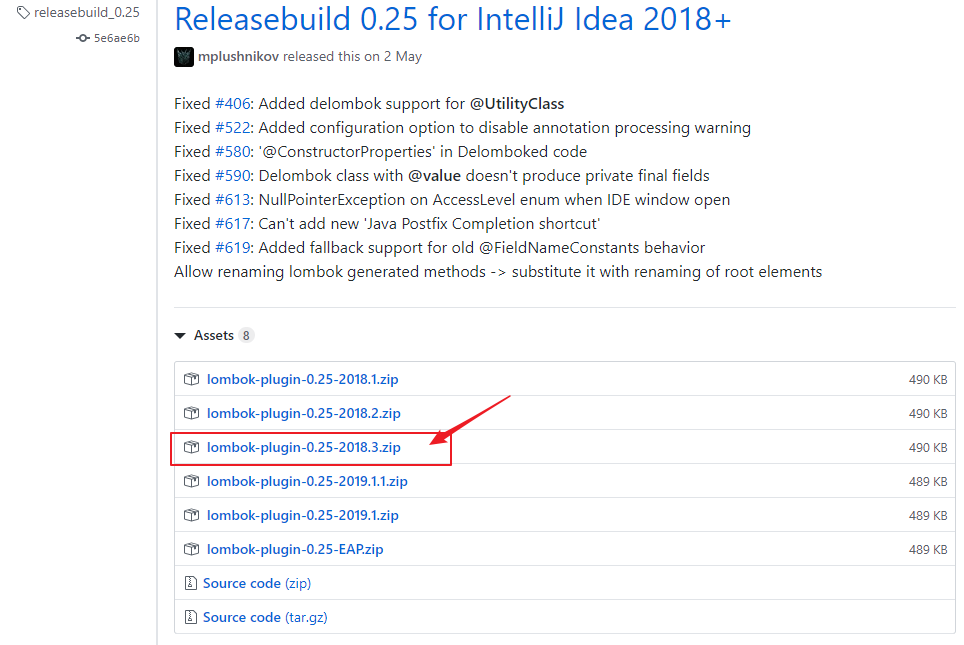Open issue #590 link
The height and width of the screenshot is (645, 964).
(x=232, y=176)
